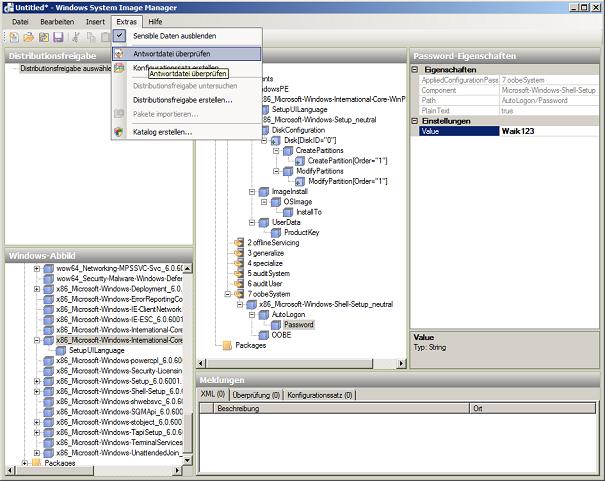This screenshot has width=605, height=481.
Task: Click the ModifyPartition[Order="1"] list item icon
Action: pyautogui.click(x=300, y=181)
